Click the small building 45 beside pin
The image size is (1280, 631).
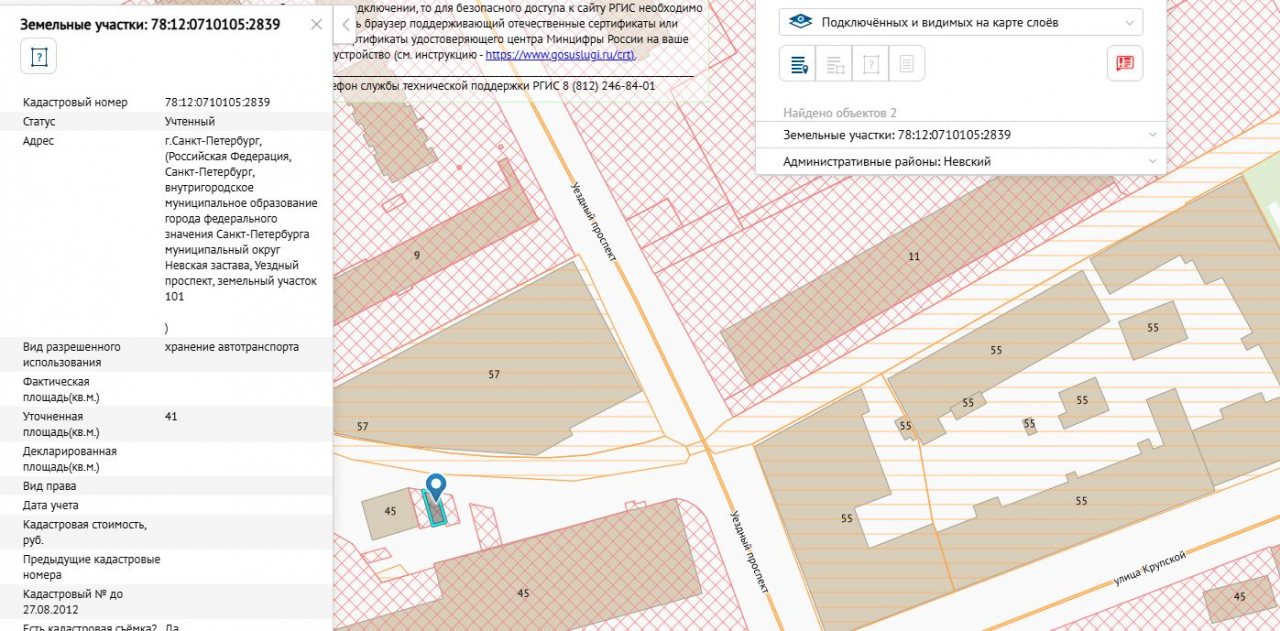pos(390,511)
